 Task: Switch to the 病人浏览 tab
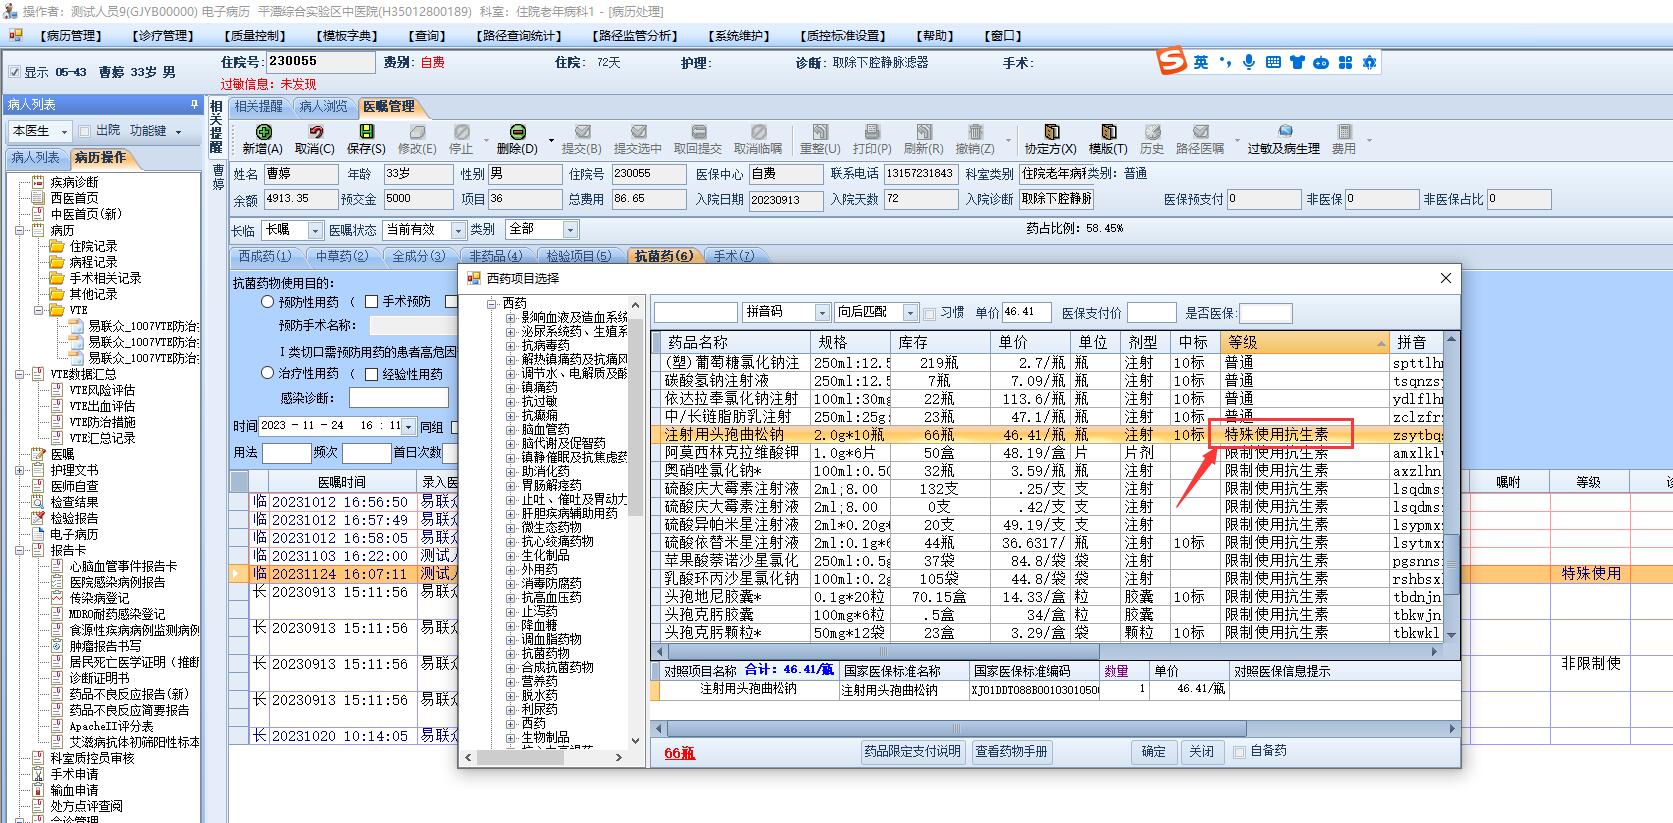pyautogui.click(x=323, y=106)
